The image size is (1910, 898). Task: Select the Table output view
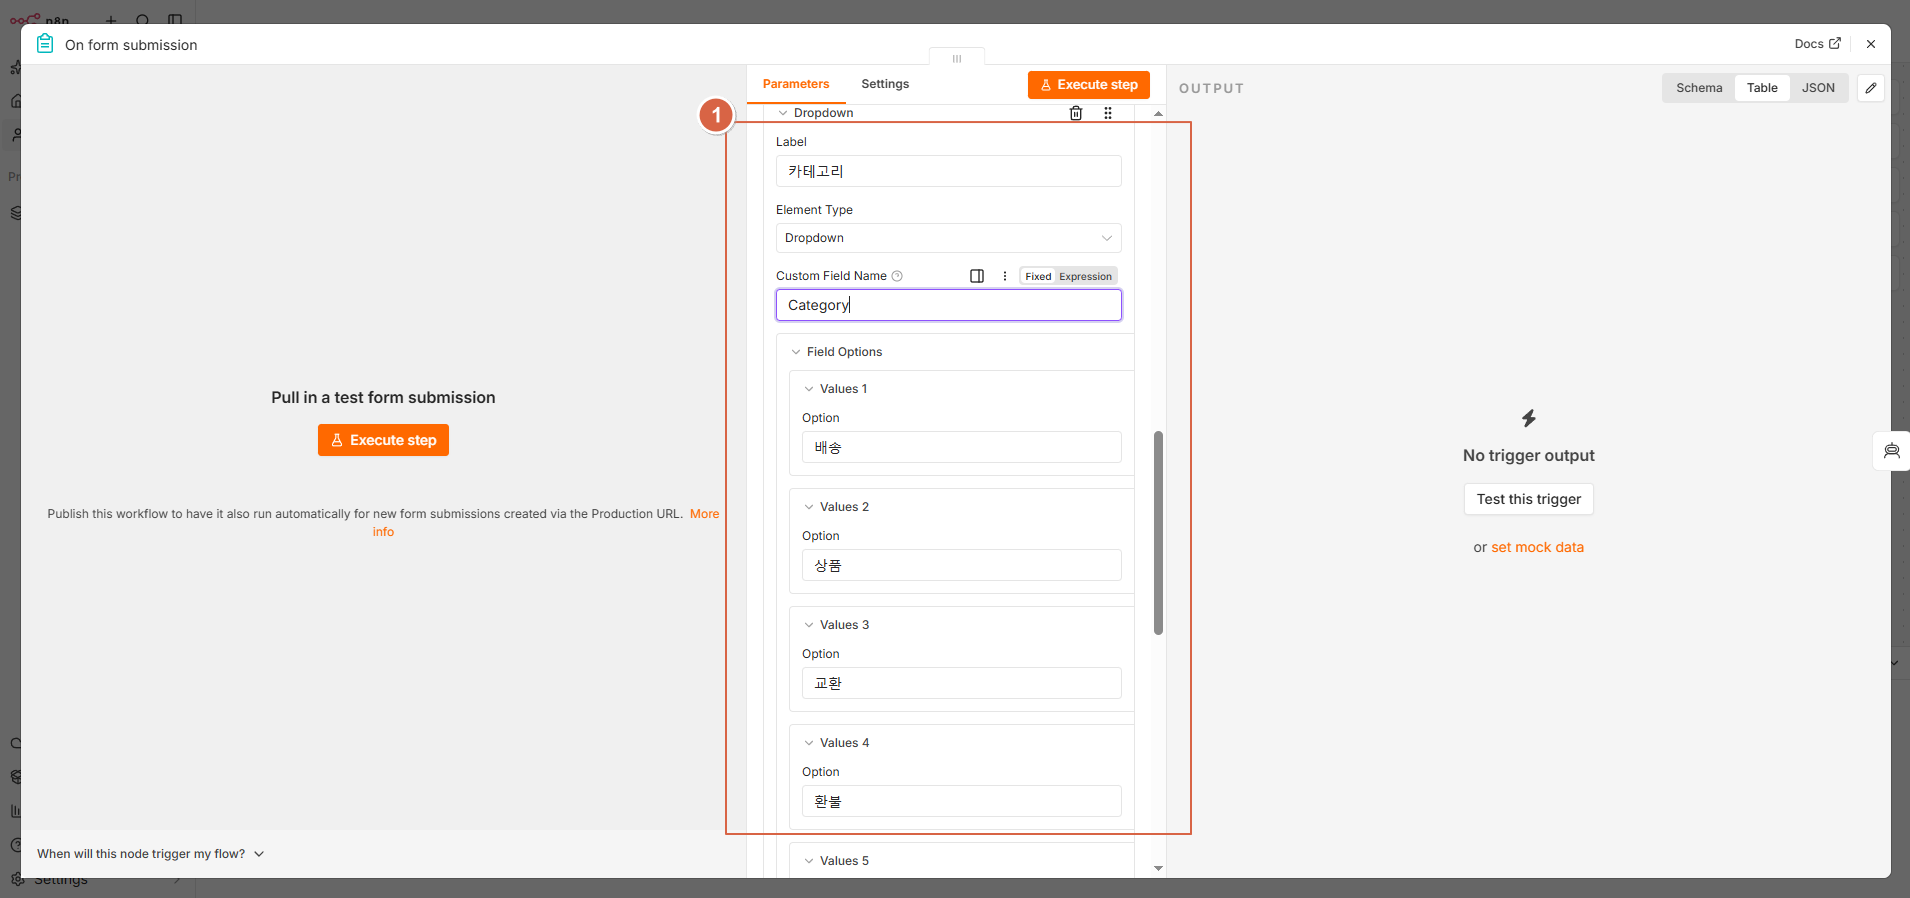1762,88
